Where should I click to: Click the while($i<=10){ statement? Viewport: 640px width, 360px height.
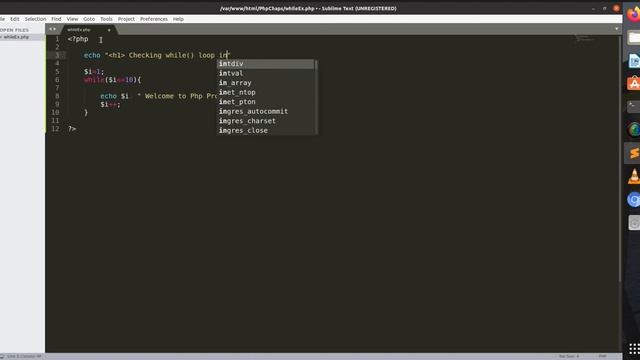(x=112, y=80)
